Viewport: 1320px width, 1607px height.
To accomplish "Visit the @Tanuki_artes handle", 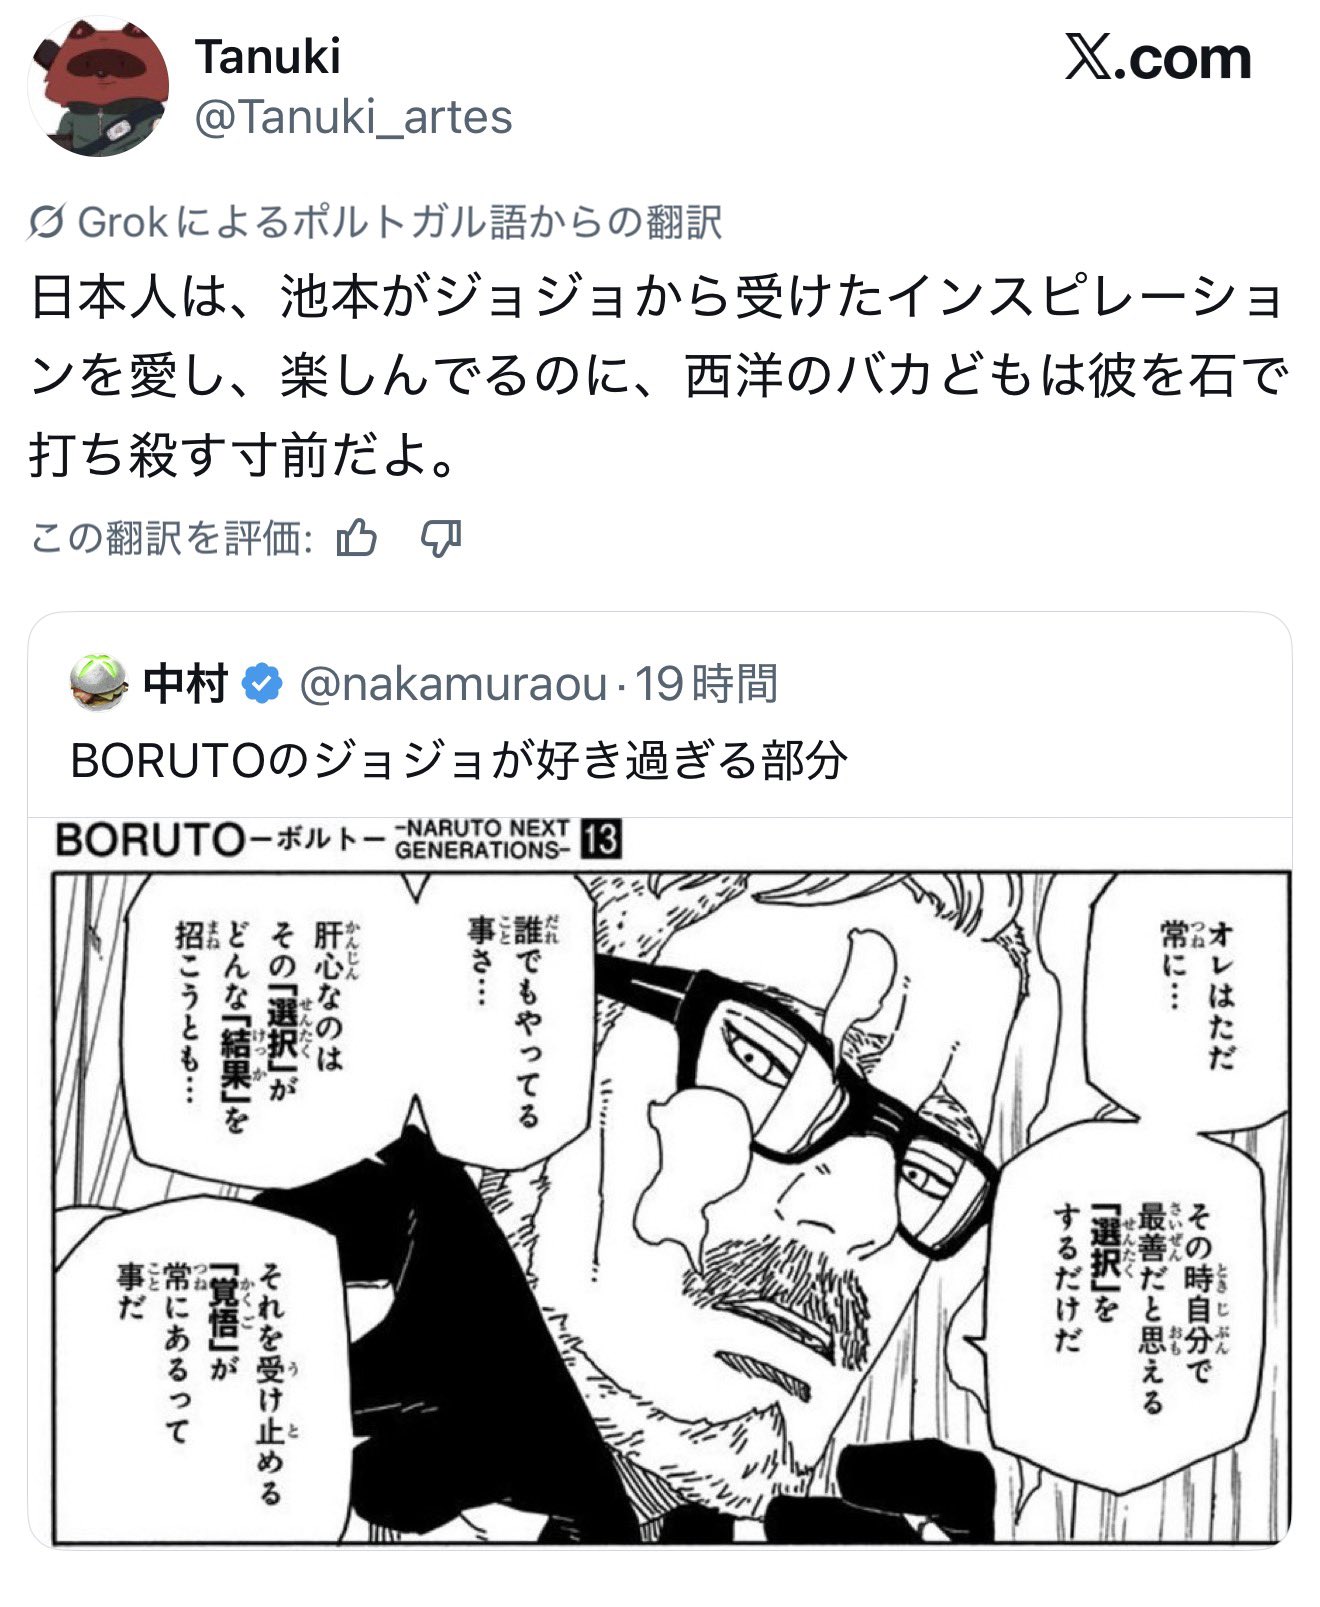I will pyautogui.click(x=353, y=117).
